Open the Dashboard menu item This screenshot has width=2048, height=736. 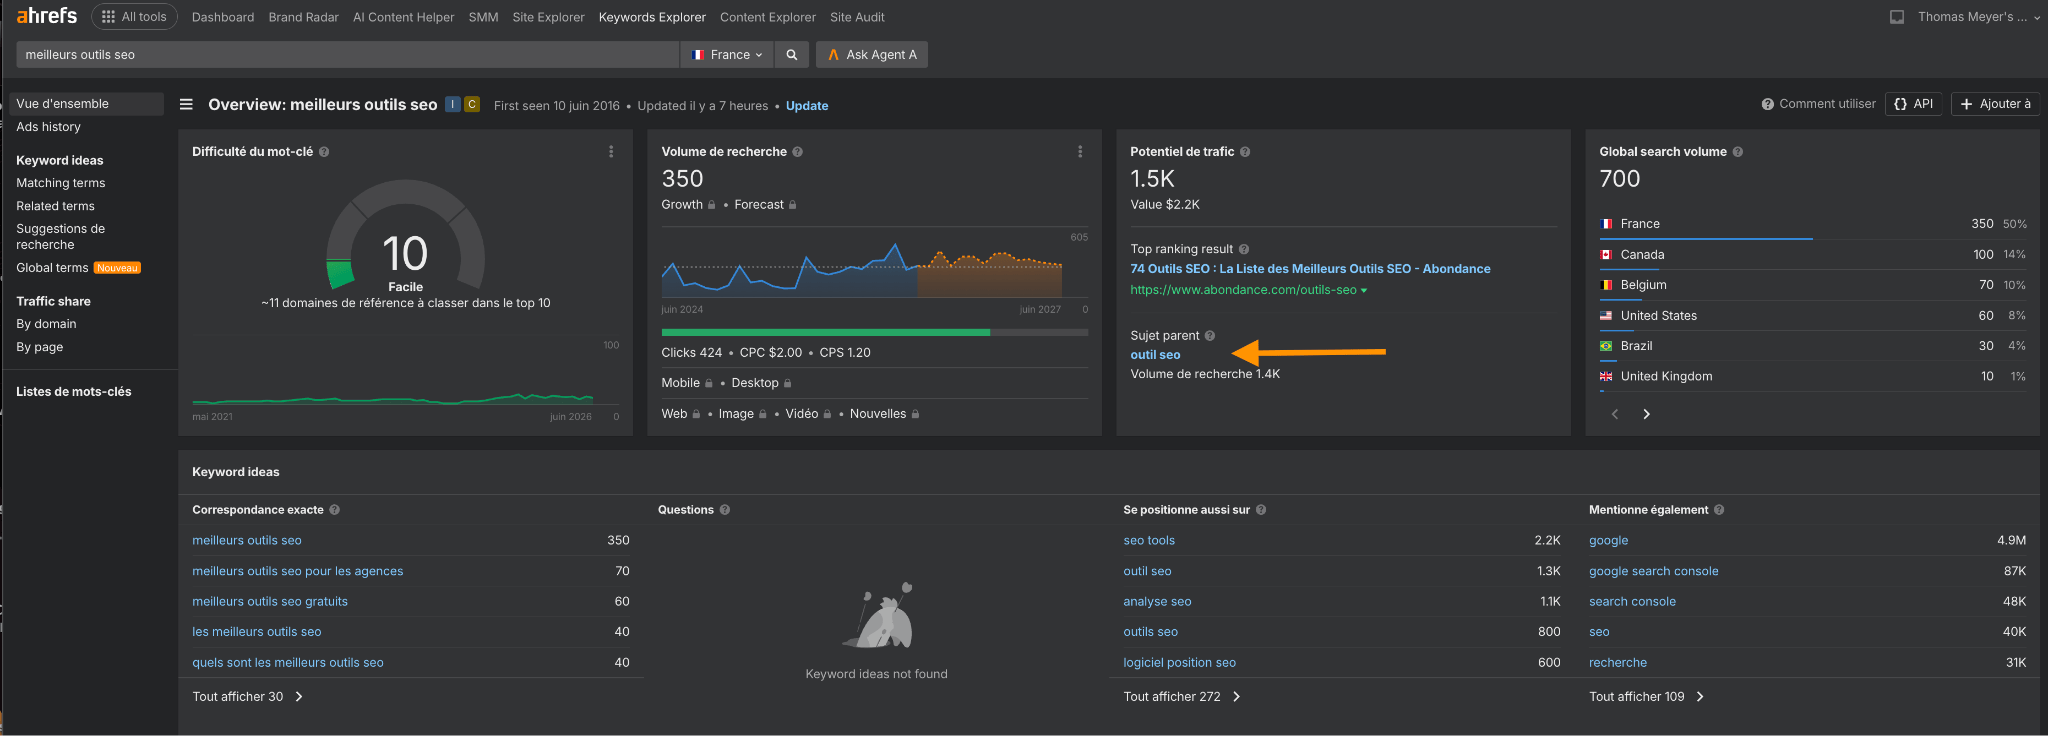pyautogui.click(x=223, y=17)
